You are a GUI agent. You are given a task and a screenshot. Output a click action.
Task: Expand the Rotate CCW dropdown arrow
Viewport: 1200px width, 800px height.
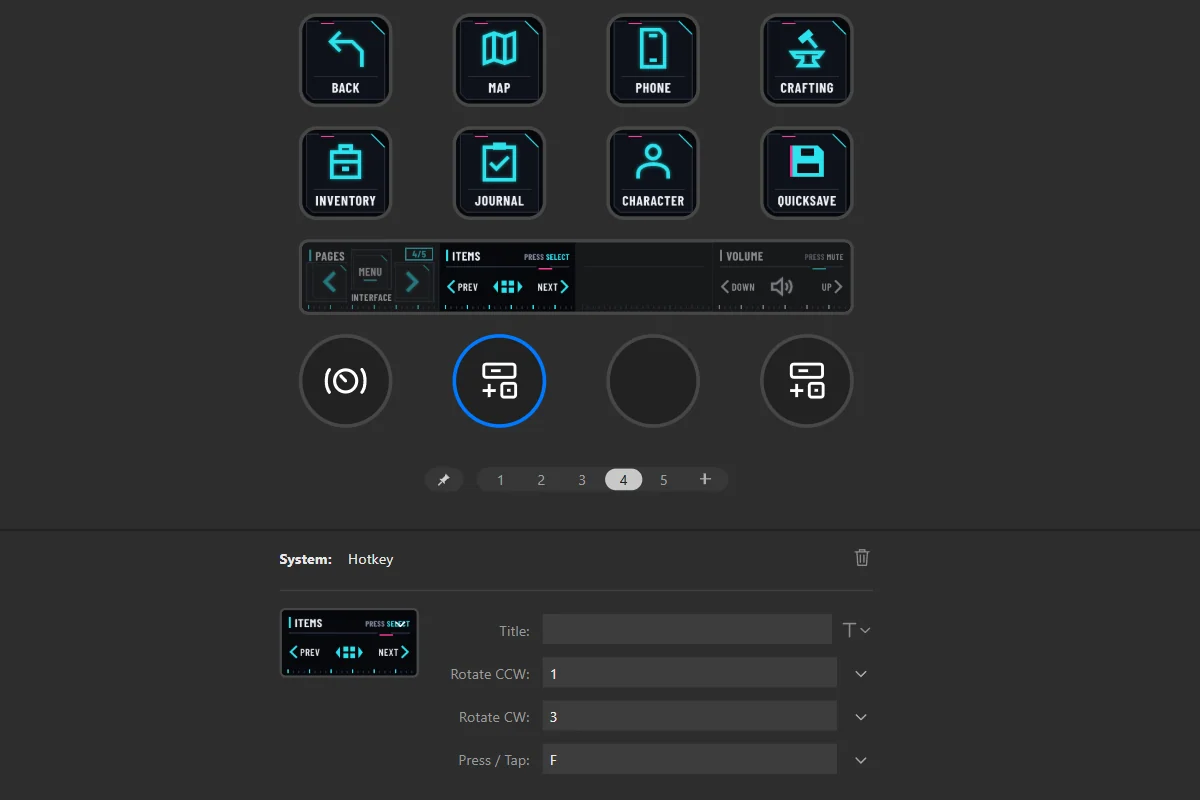(x=861, y=674)
